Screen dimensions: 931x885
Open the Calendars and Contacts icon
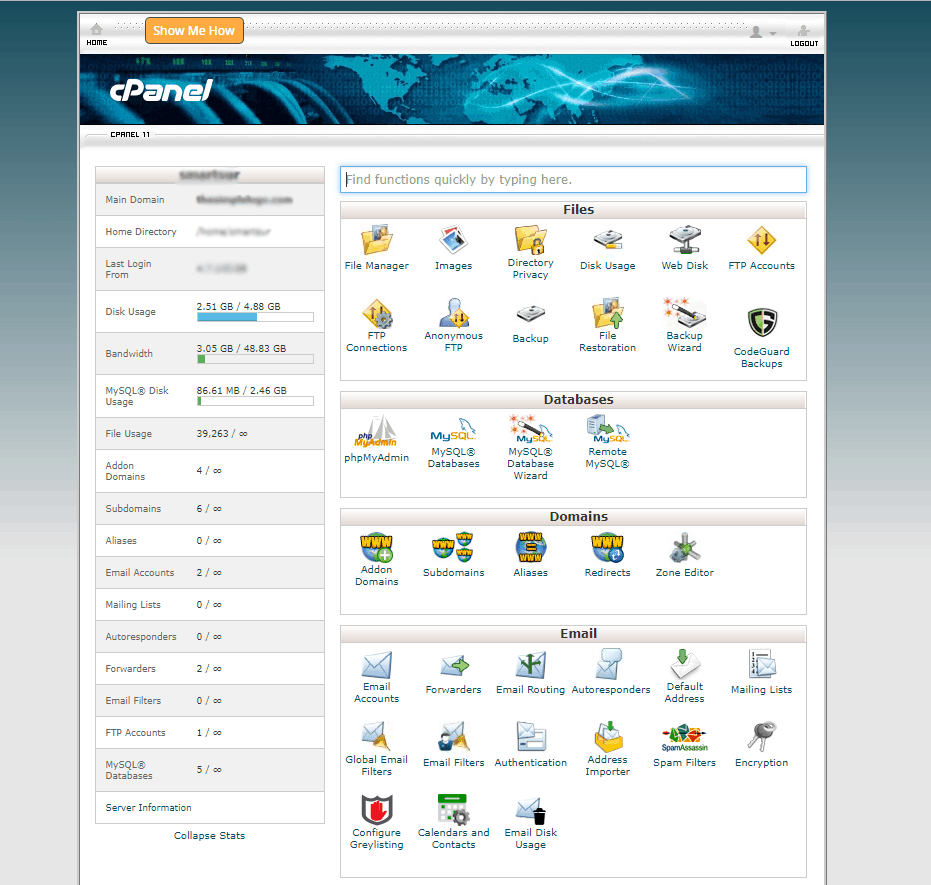(x=454, y=809)
